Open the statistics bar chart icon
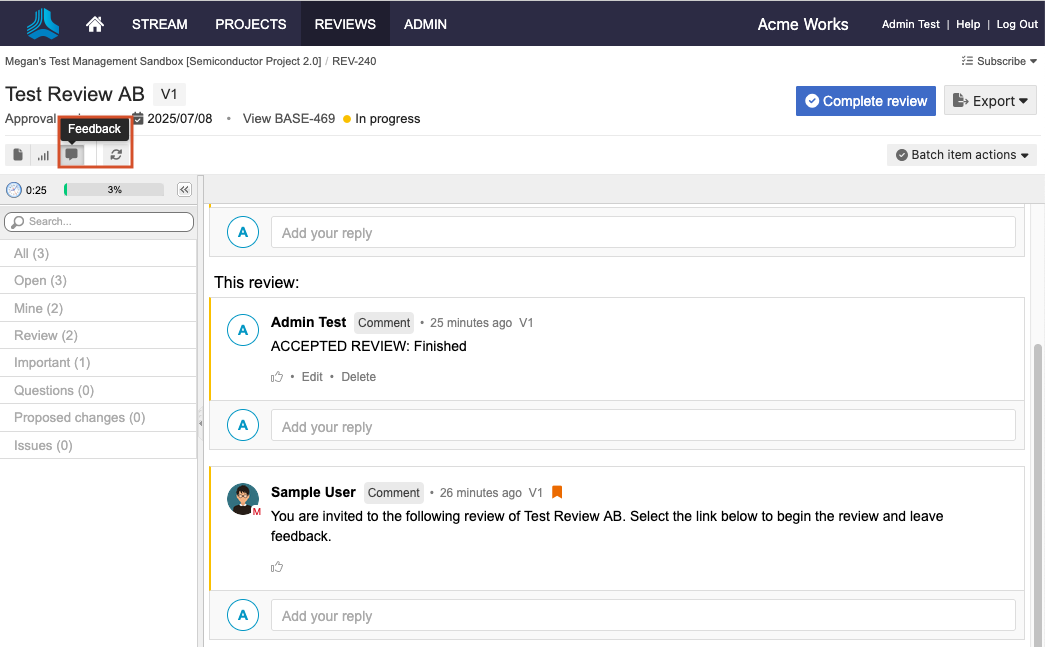The image size is (1045, 647). (x=43, y=155)
